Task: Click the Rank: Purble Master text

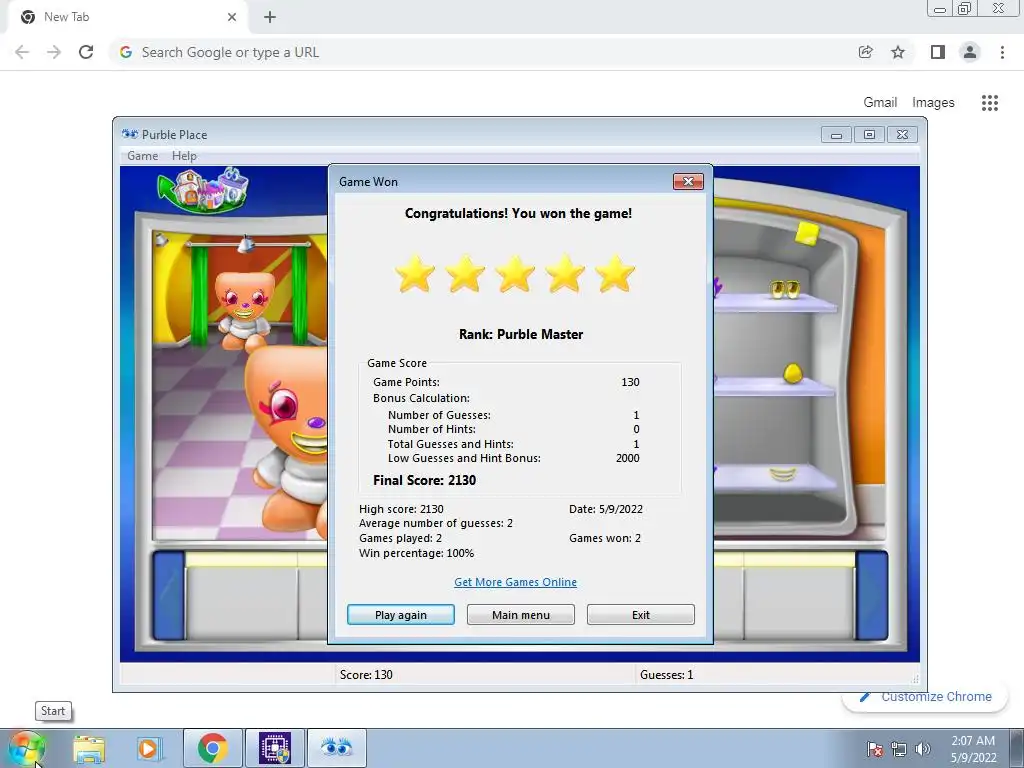Action: 520,334
